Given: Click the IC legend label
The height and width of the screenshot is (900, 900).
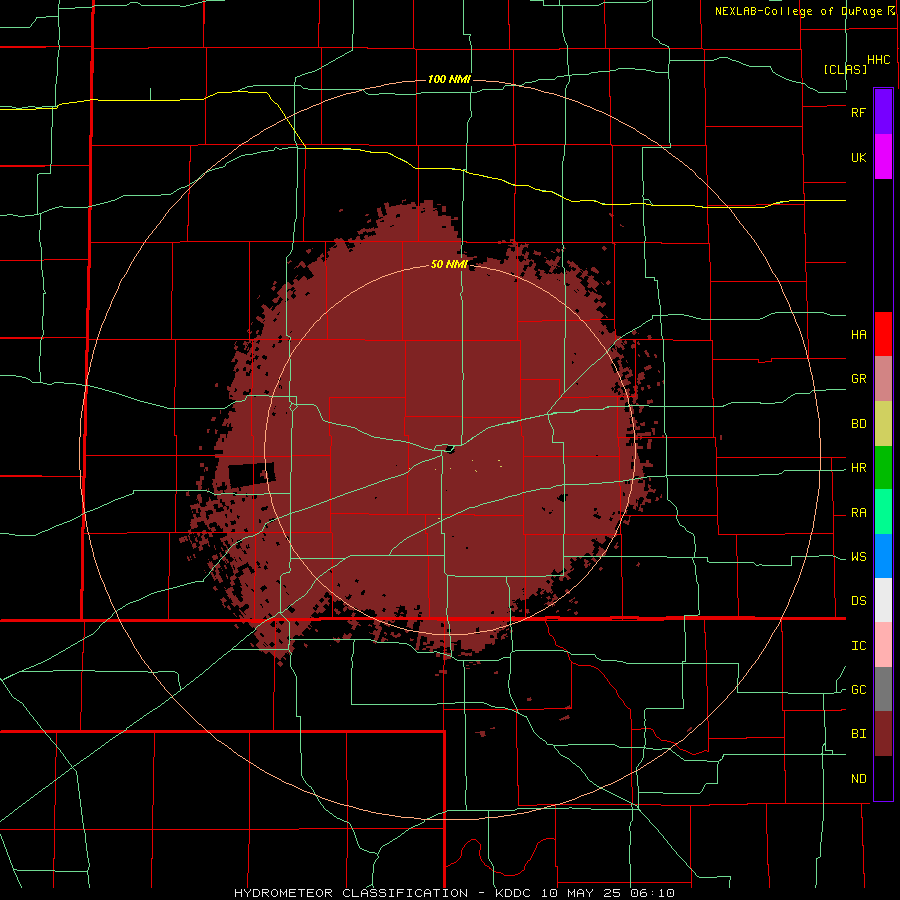Looking at the screenshot, I should tap(858, 646).
